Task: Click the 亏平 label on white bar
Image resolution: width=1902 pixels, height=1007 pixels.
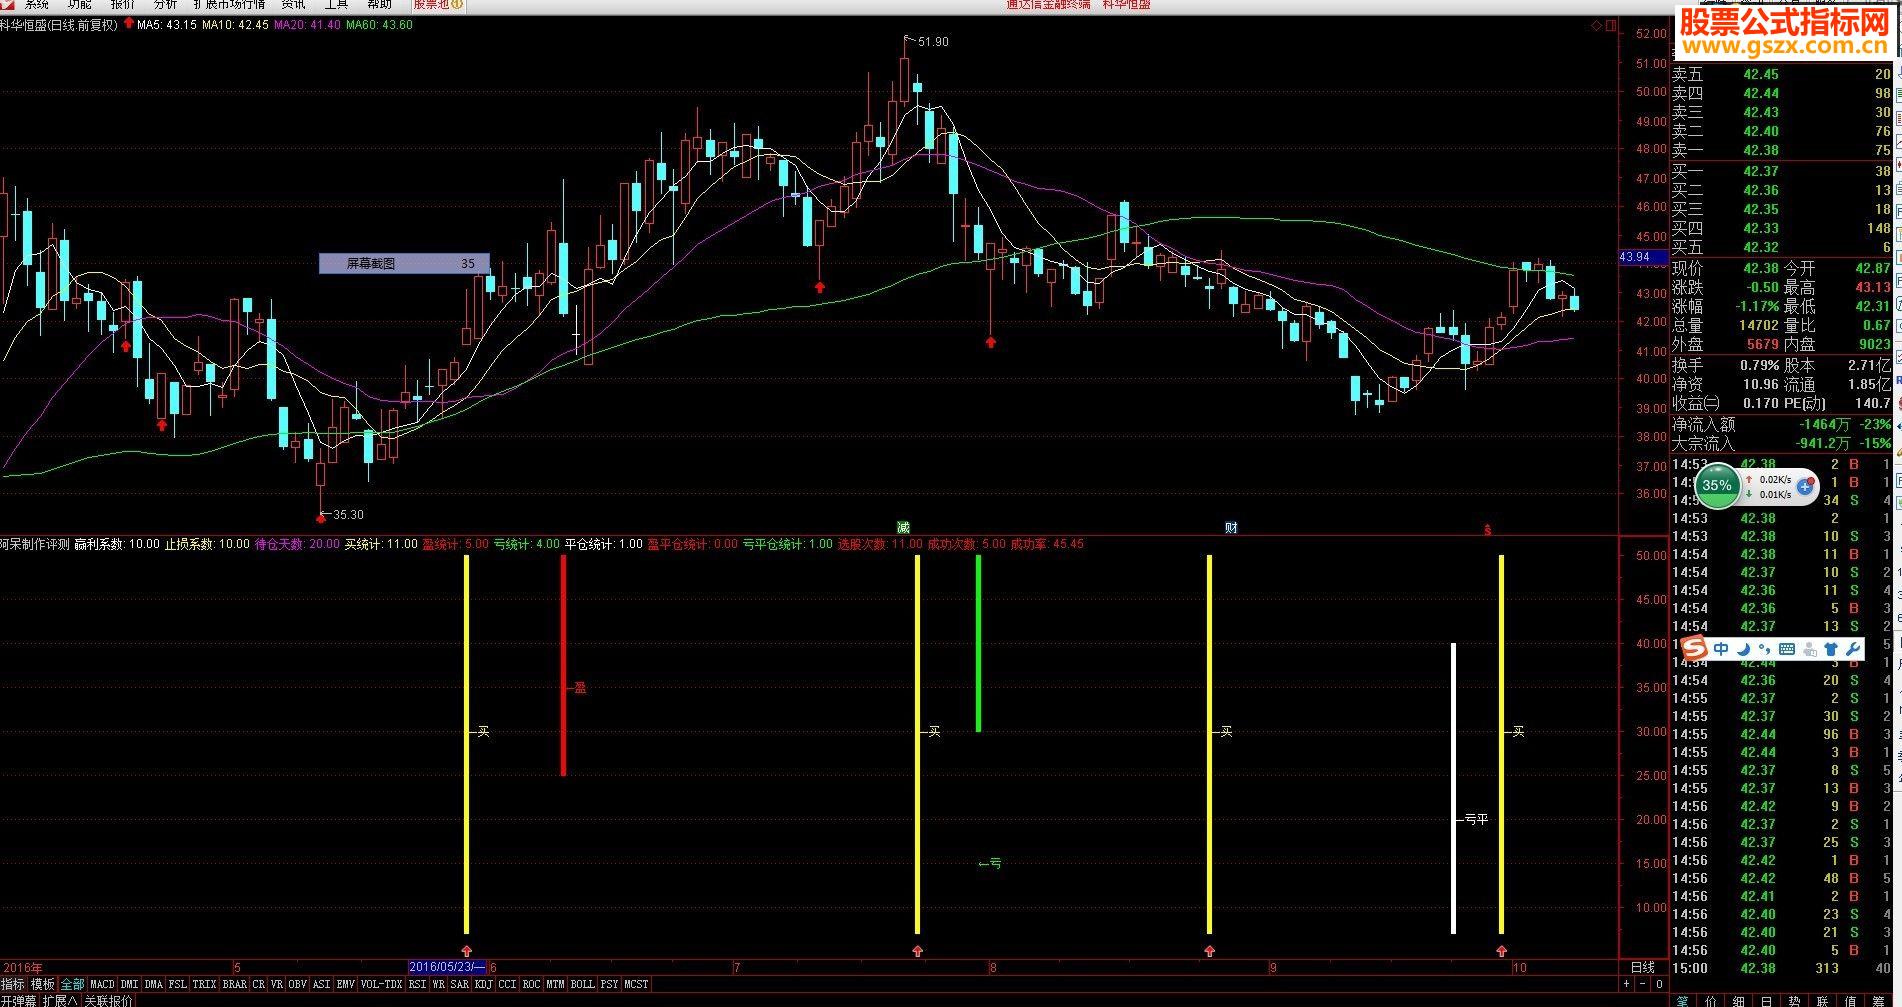Action: [1476, 819]
